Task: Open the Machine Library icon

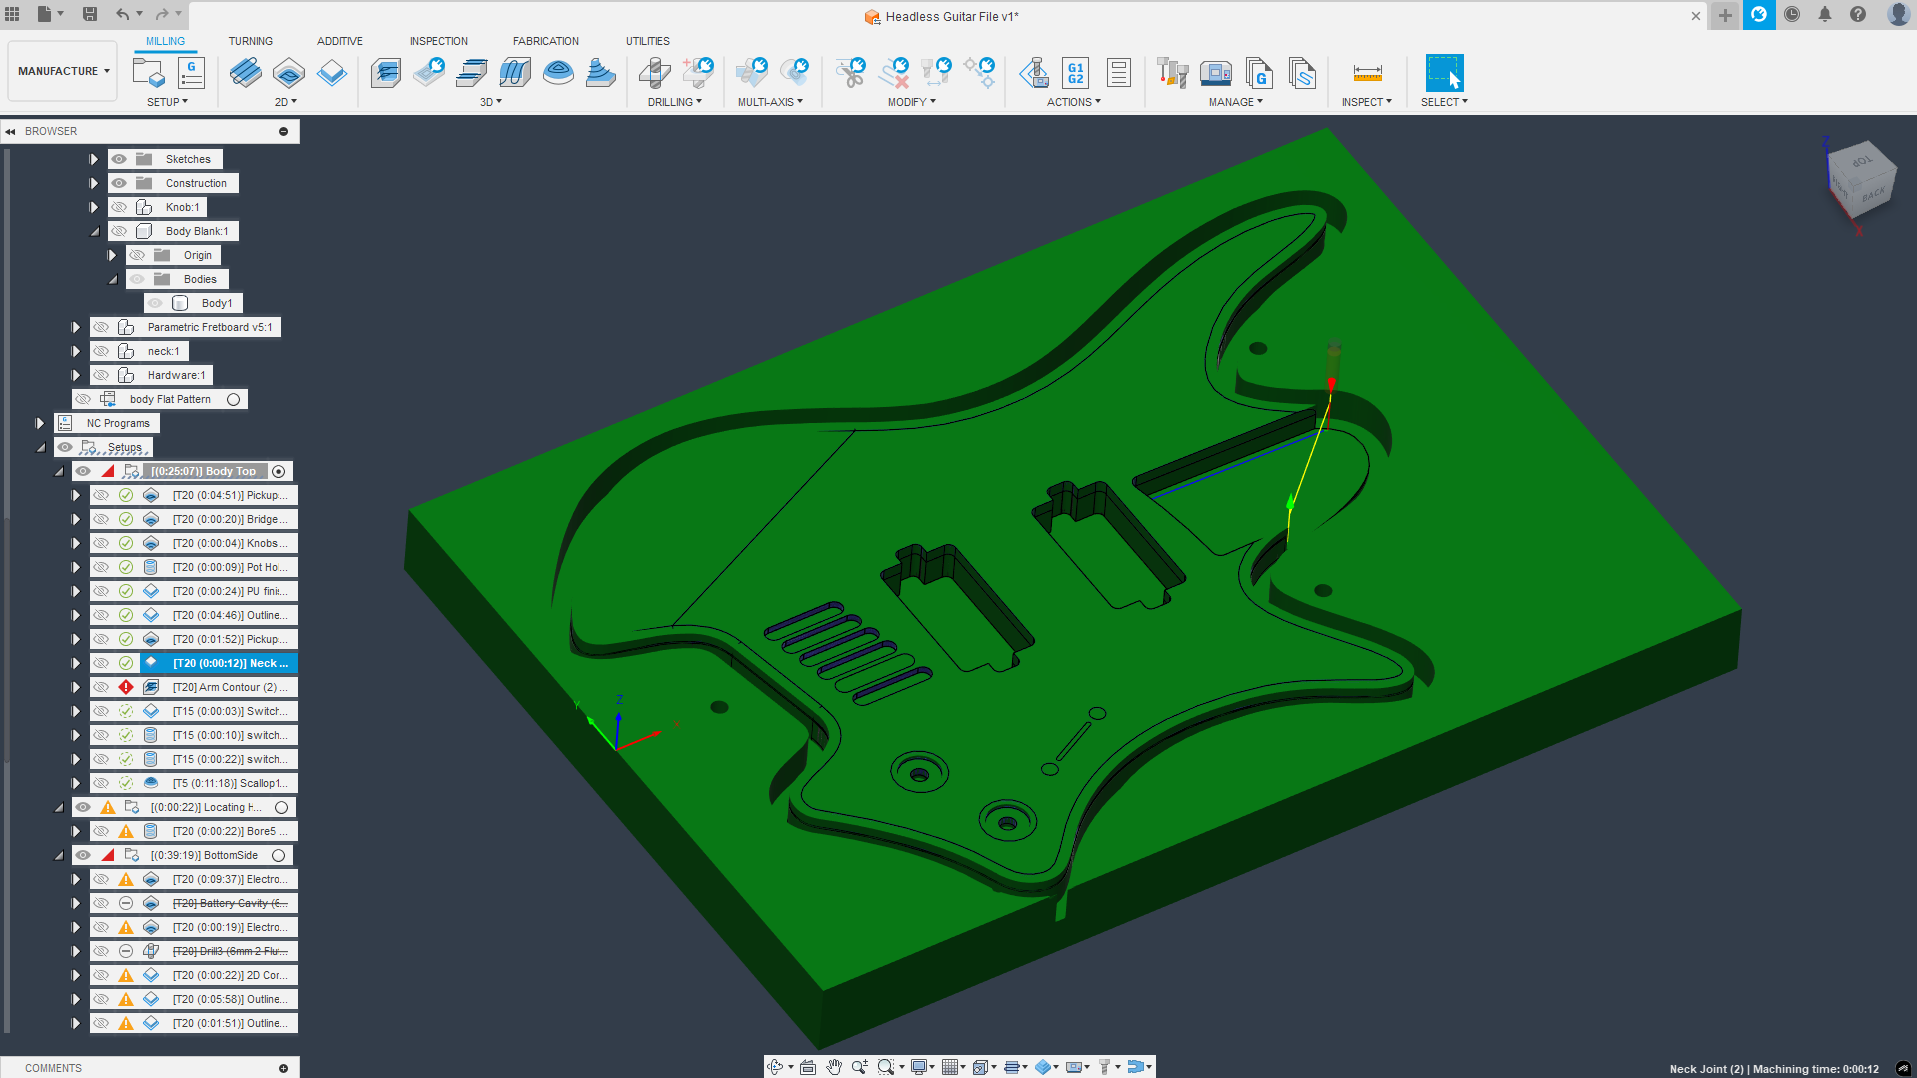Action: coord(1216,73)
